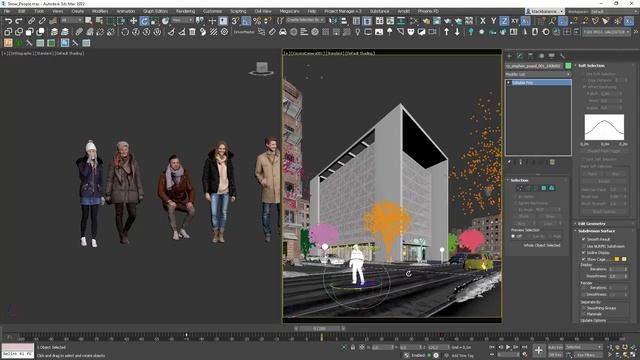This screenshot has height=360, width=640.
Task: Click the first yellow cage color swatch
Action: (617, 259)
